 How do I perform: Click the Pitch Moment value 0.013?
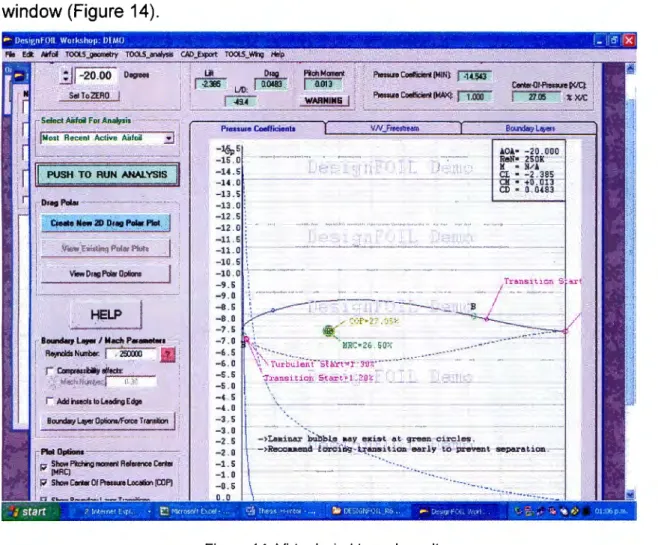pyautogui.click(x=323, y=84)
